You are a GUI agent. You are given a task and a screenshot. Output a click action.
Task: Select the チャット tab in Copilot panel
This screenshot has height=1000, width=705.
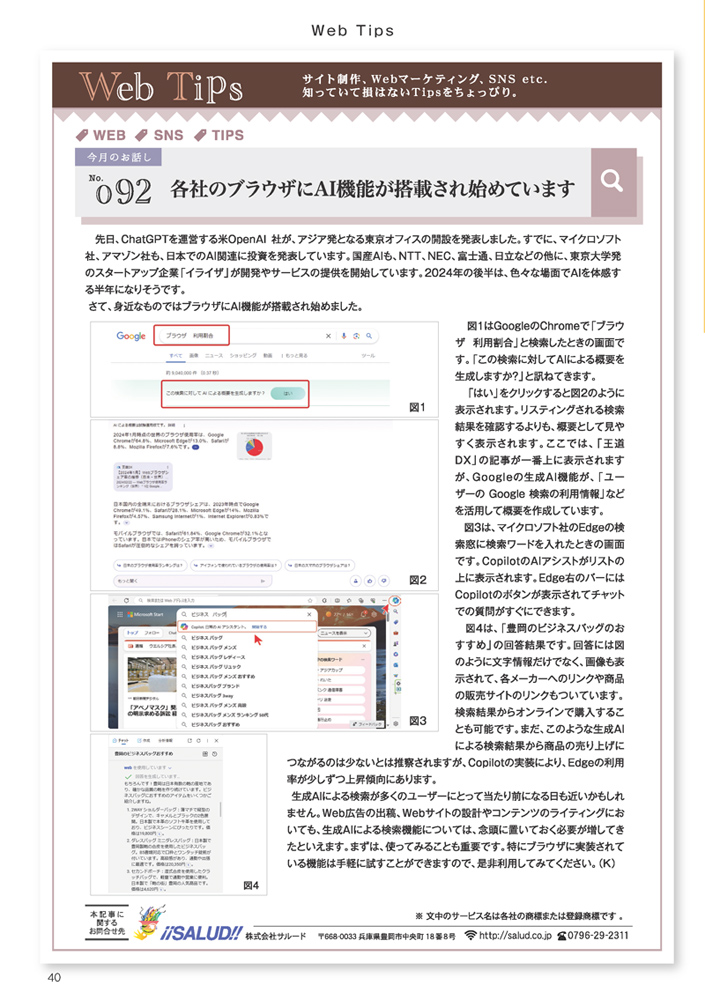coord(122,740)
